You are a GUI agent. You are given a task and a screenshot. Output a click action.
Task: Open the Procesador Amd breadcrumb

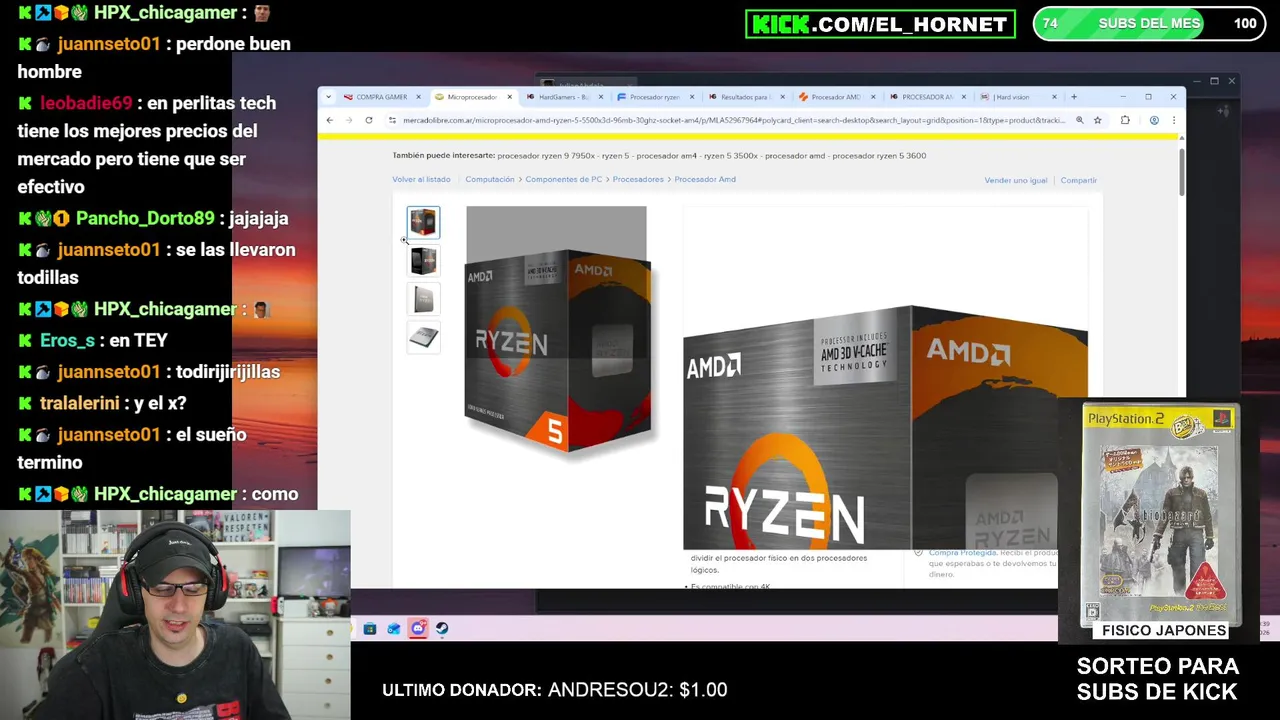point(705,179)
